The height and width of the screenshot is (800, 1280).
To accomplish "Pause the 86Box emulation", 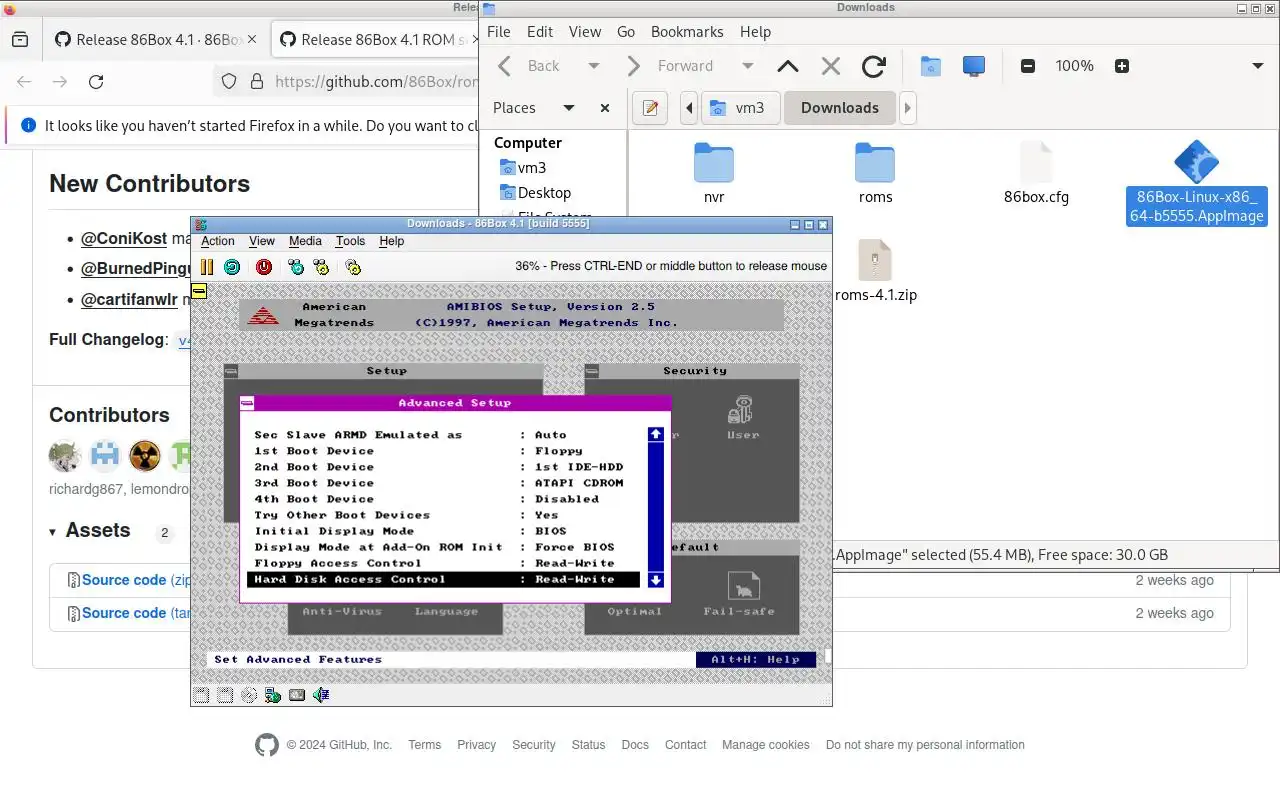I will (207, 267).
